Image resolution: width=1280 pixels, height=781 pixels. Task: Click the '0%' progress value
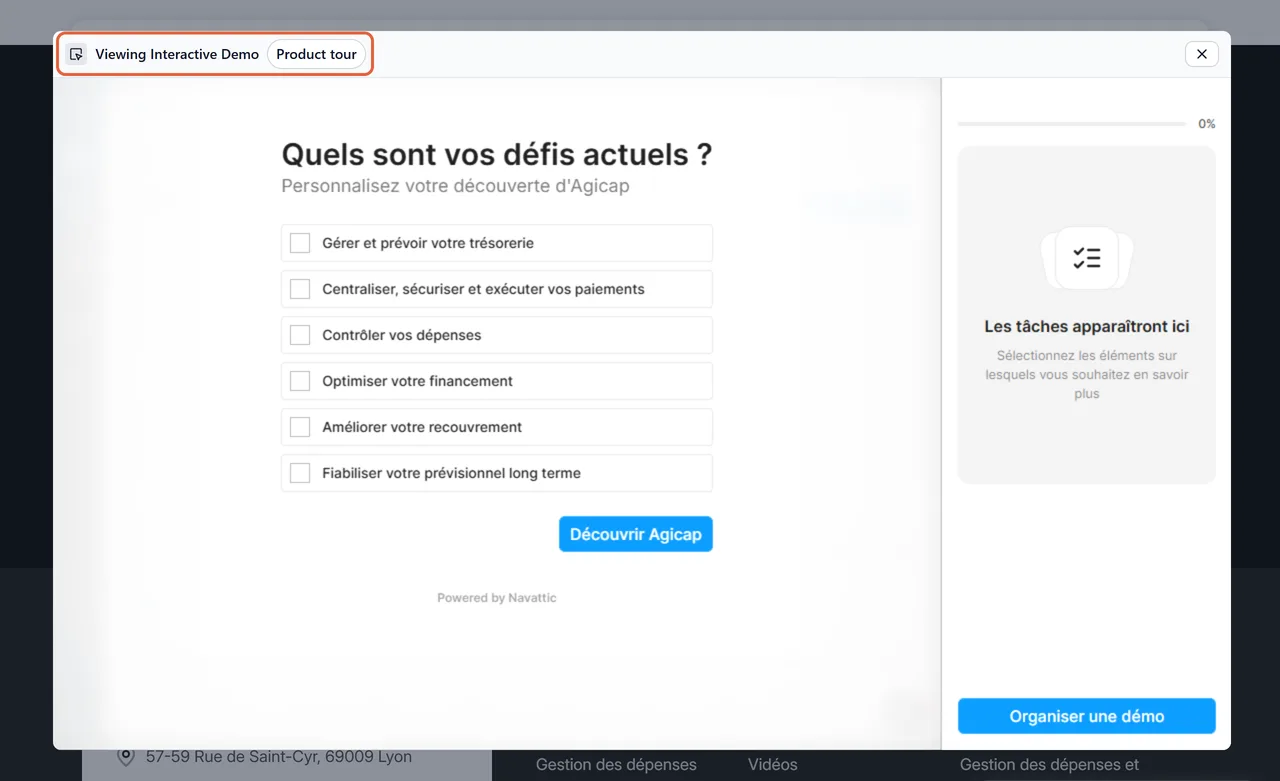pos(1207,124)
